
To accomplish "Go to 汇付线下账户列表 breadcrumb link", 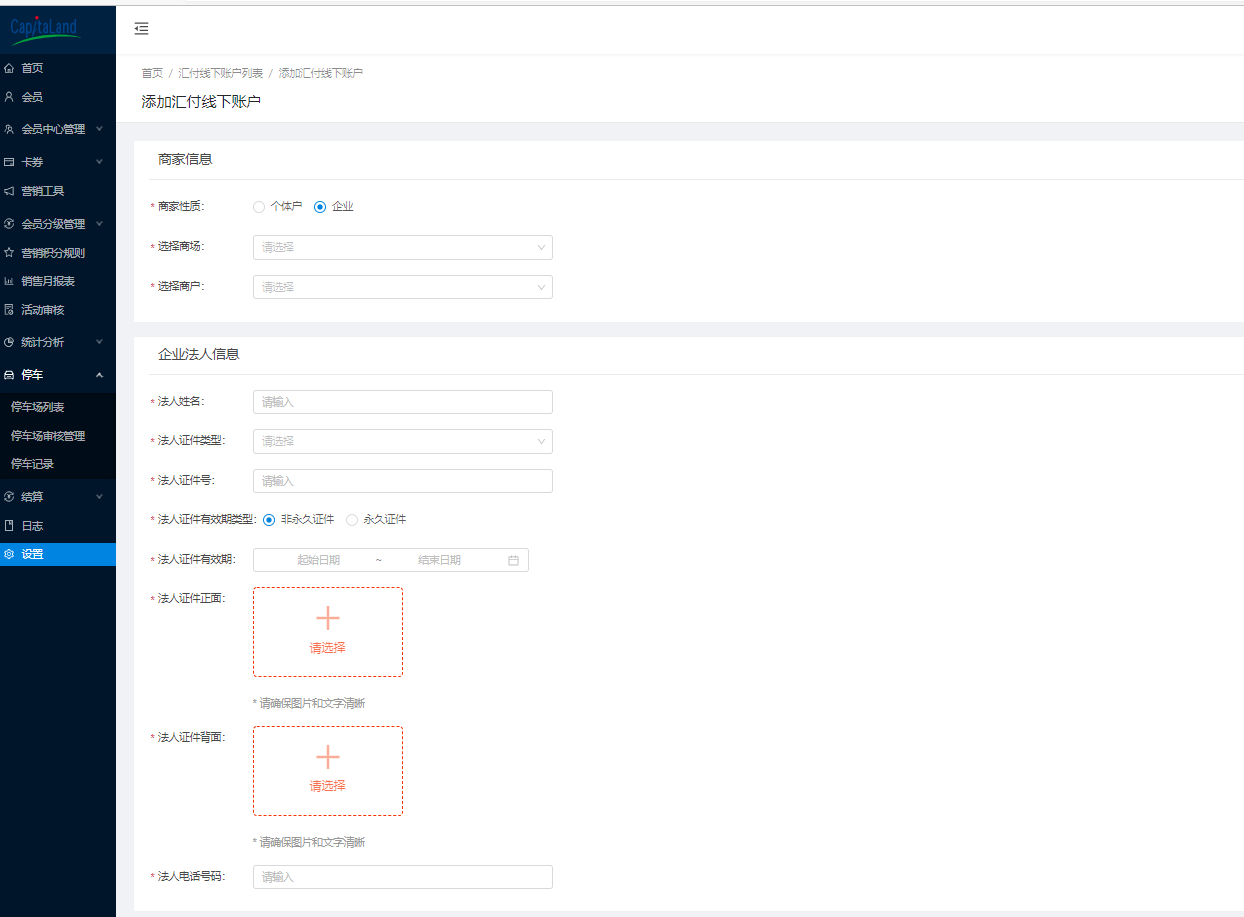I will (221, 74).
